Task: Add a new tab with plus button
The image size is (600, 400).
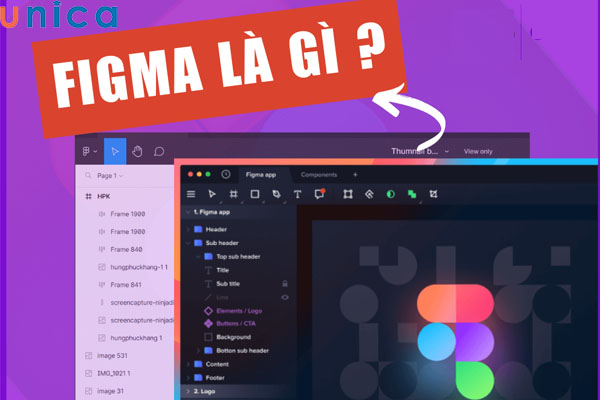Action: coord(355,175)
